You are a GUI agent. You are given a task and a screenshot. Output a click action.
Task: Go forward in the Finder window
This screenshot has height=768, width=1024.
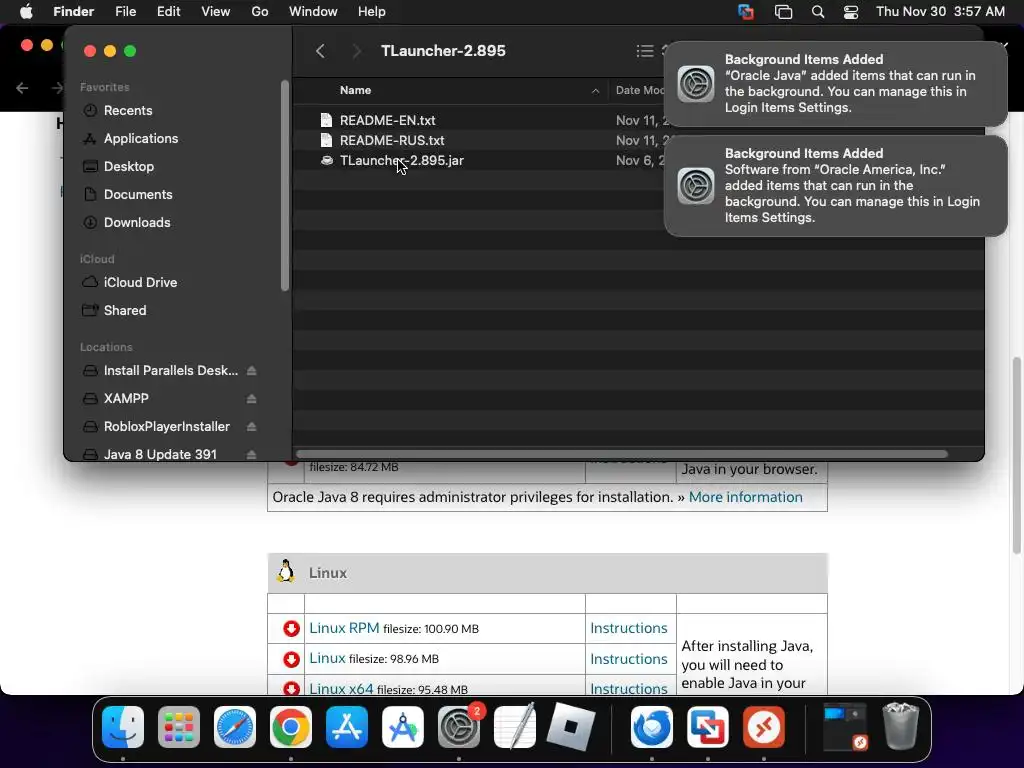pos(356,51)
